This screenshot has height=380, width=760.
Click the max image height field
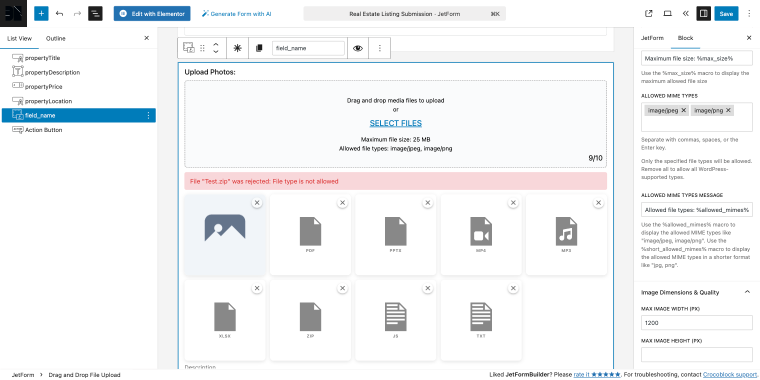click(697, 354)
